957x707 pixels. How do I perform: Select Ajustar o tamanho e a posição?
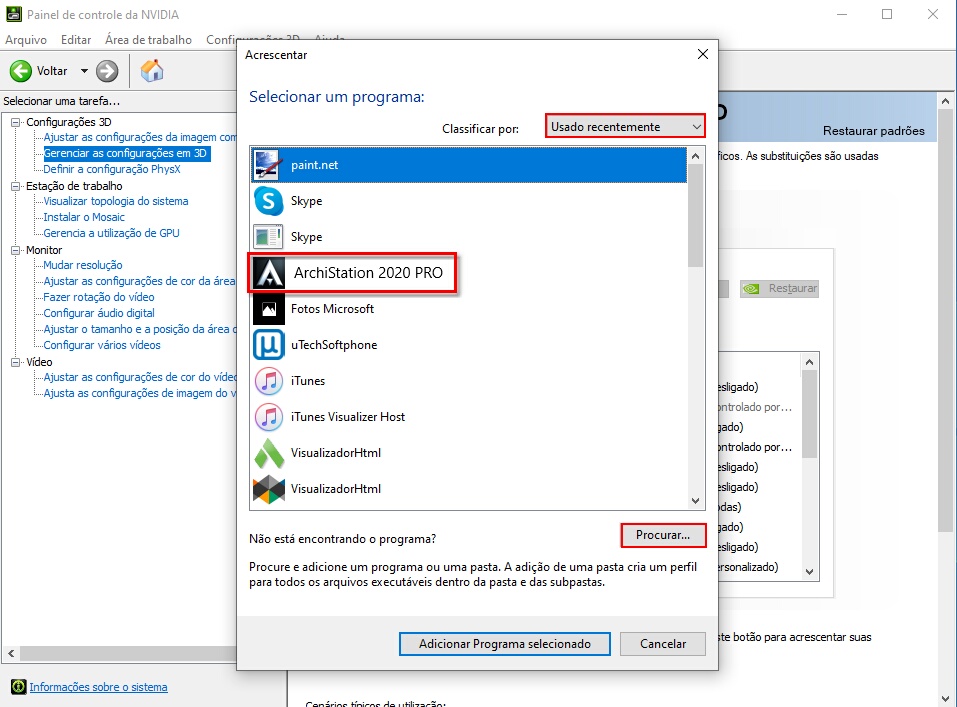[x=140, y=329]
